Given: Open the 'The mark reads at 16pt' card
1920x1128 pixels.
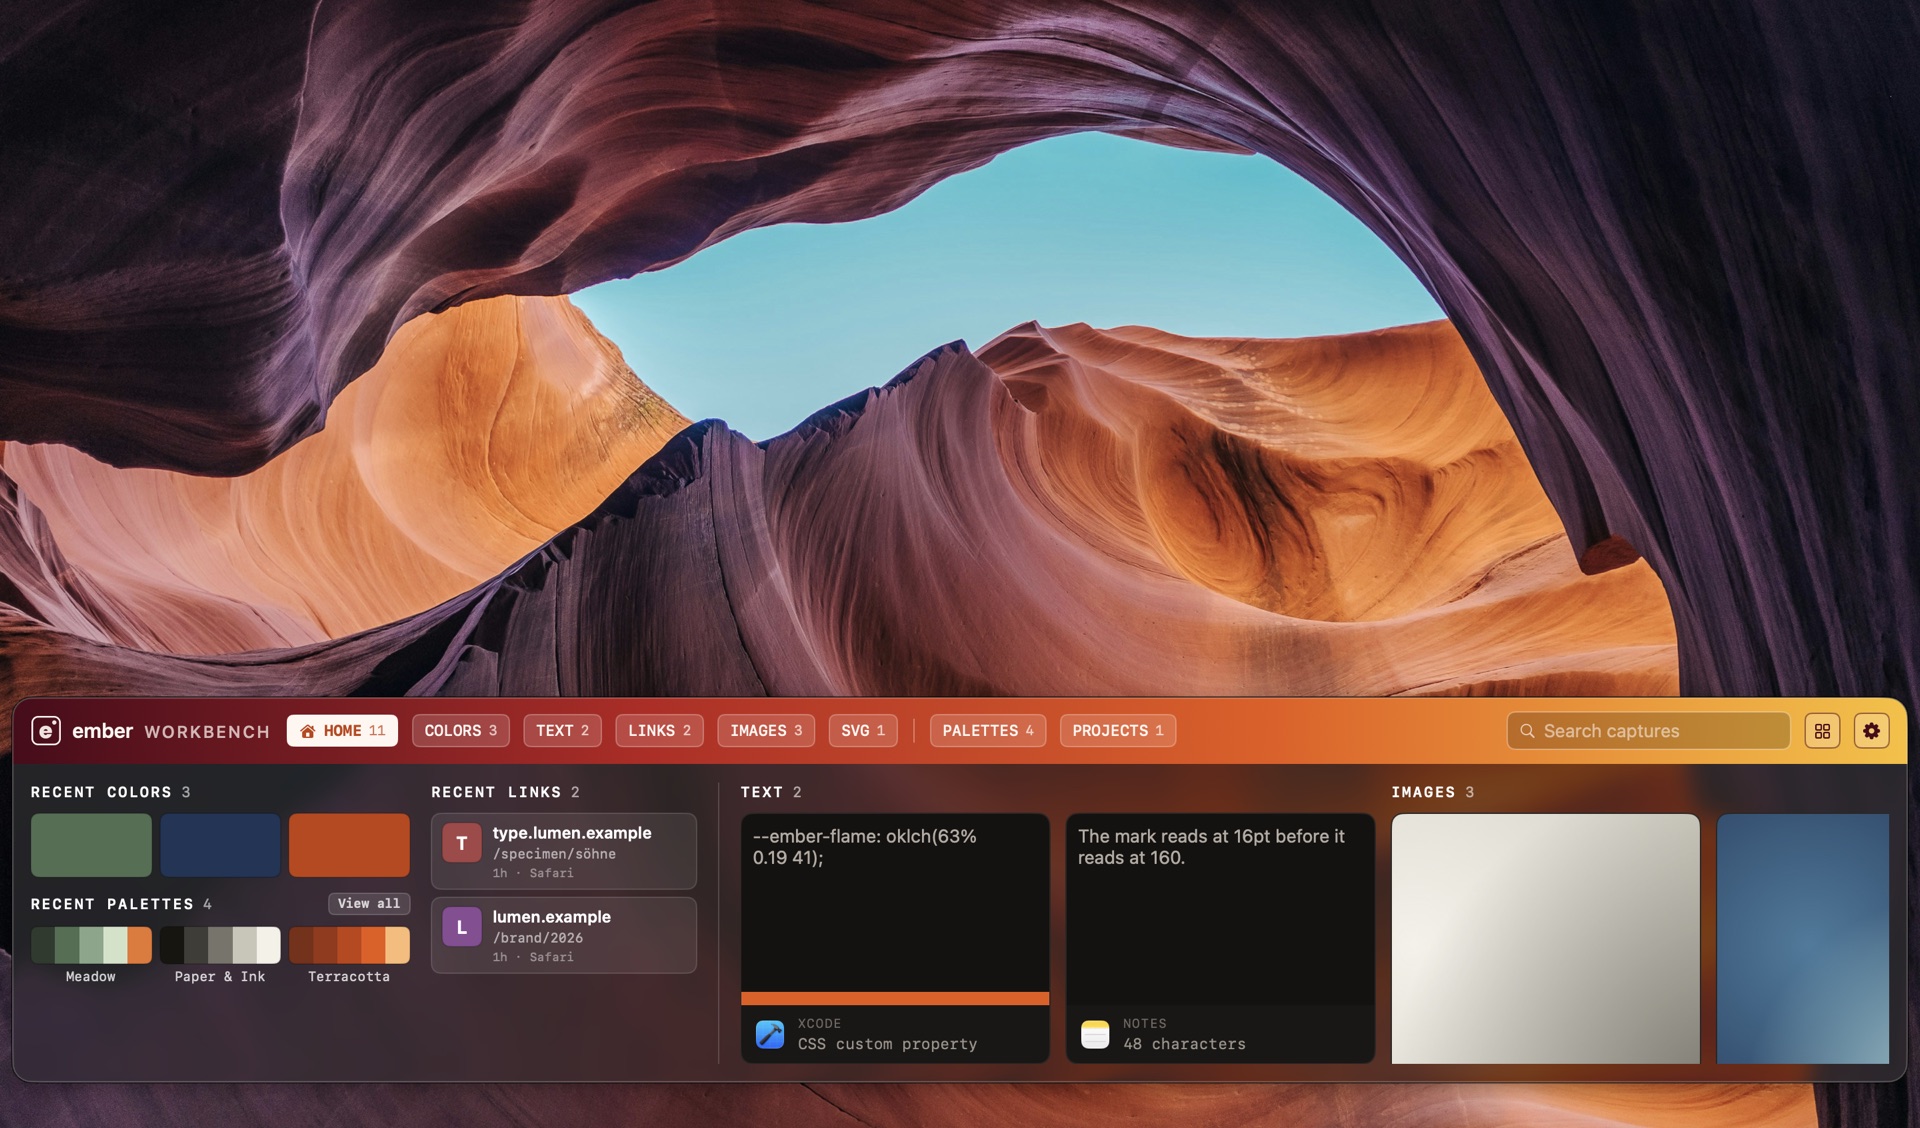Looking at the screenshot, I should [1220, 938].
